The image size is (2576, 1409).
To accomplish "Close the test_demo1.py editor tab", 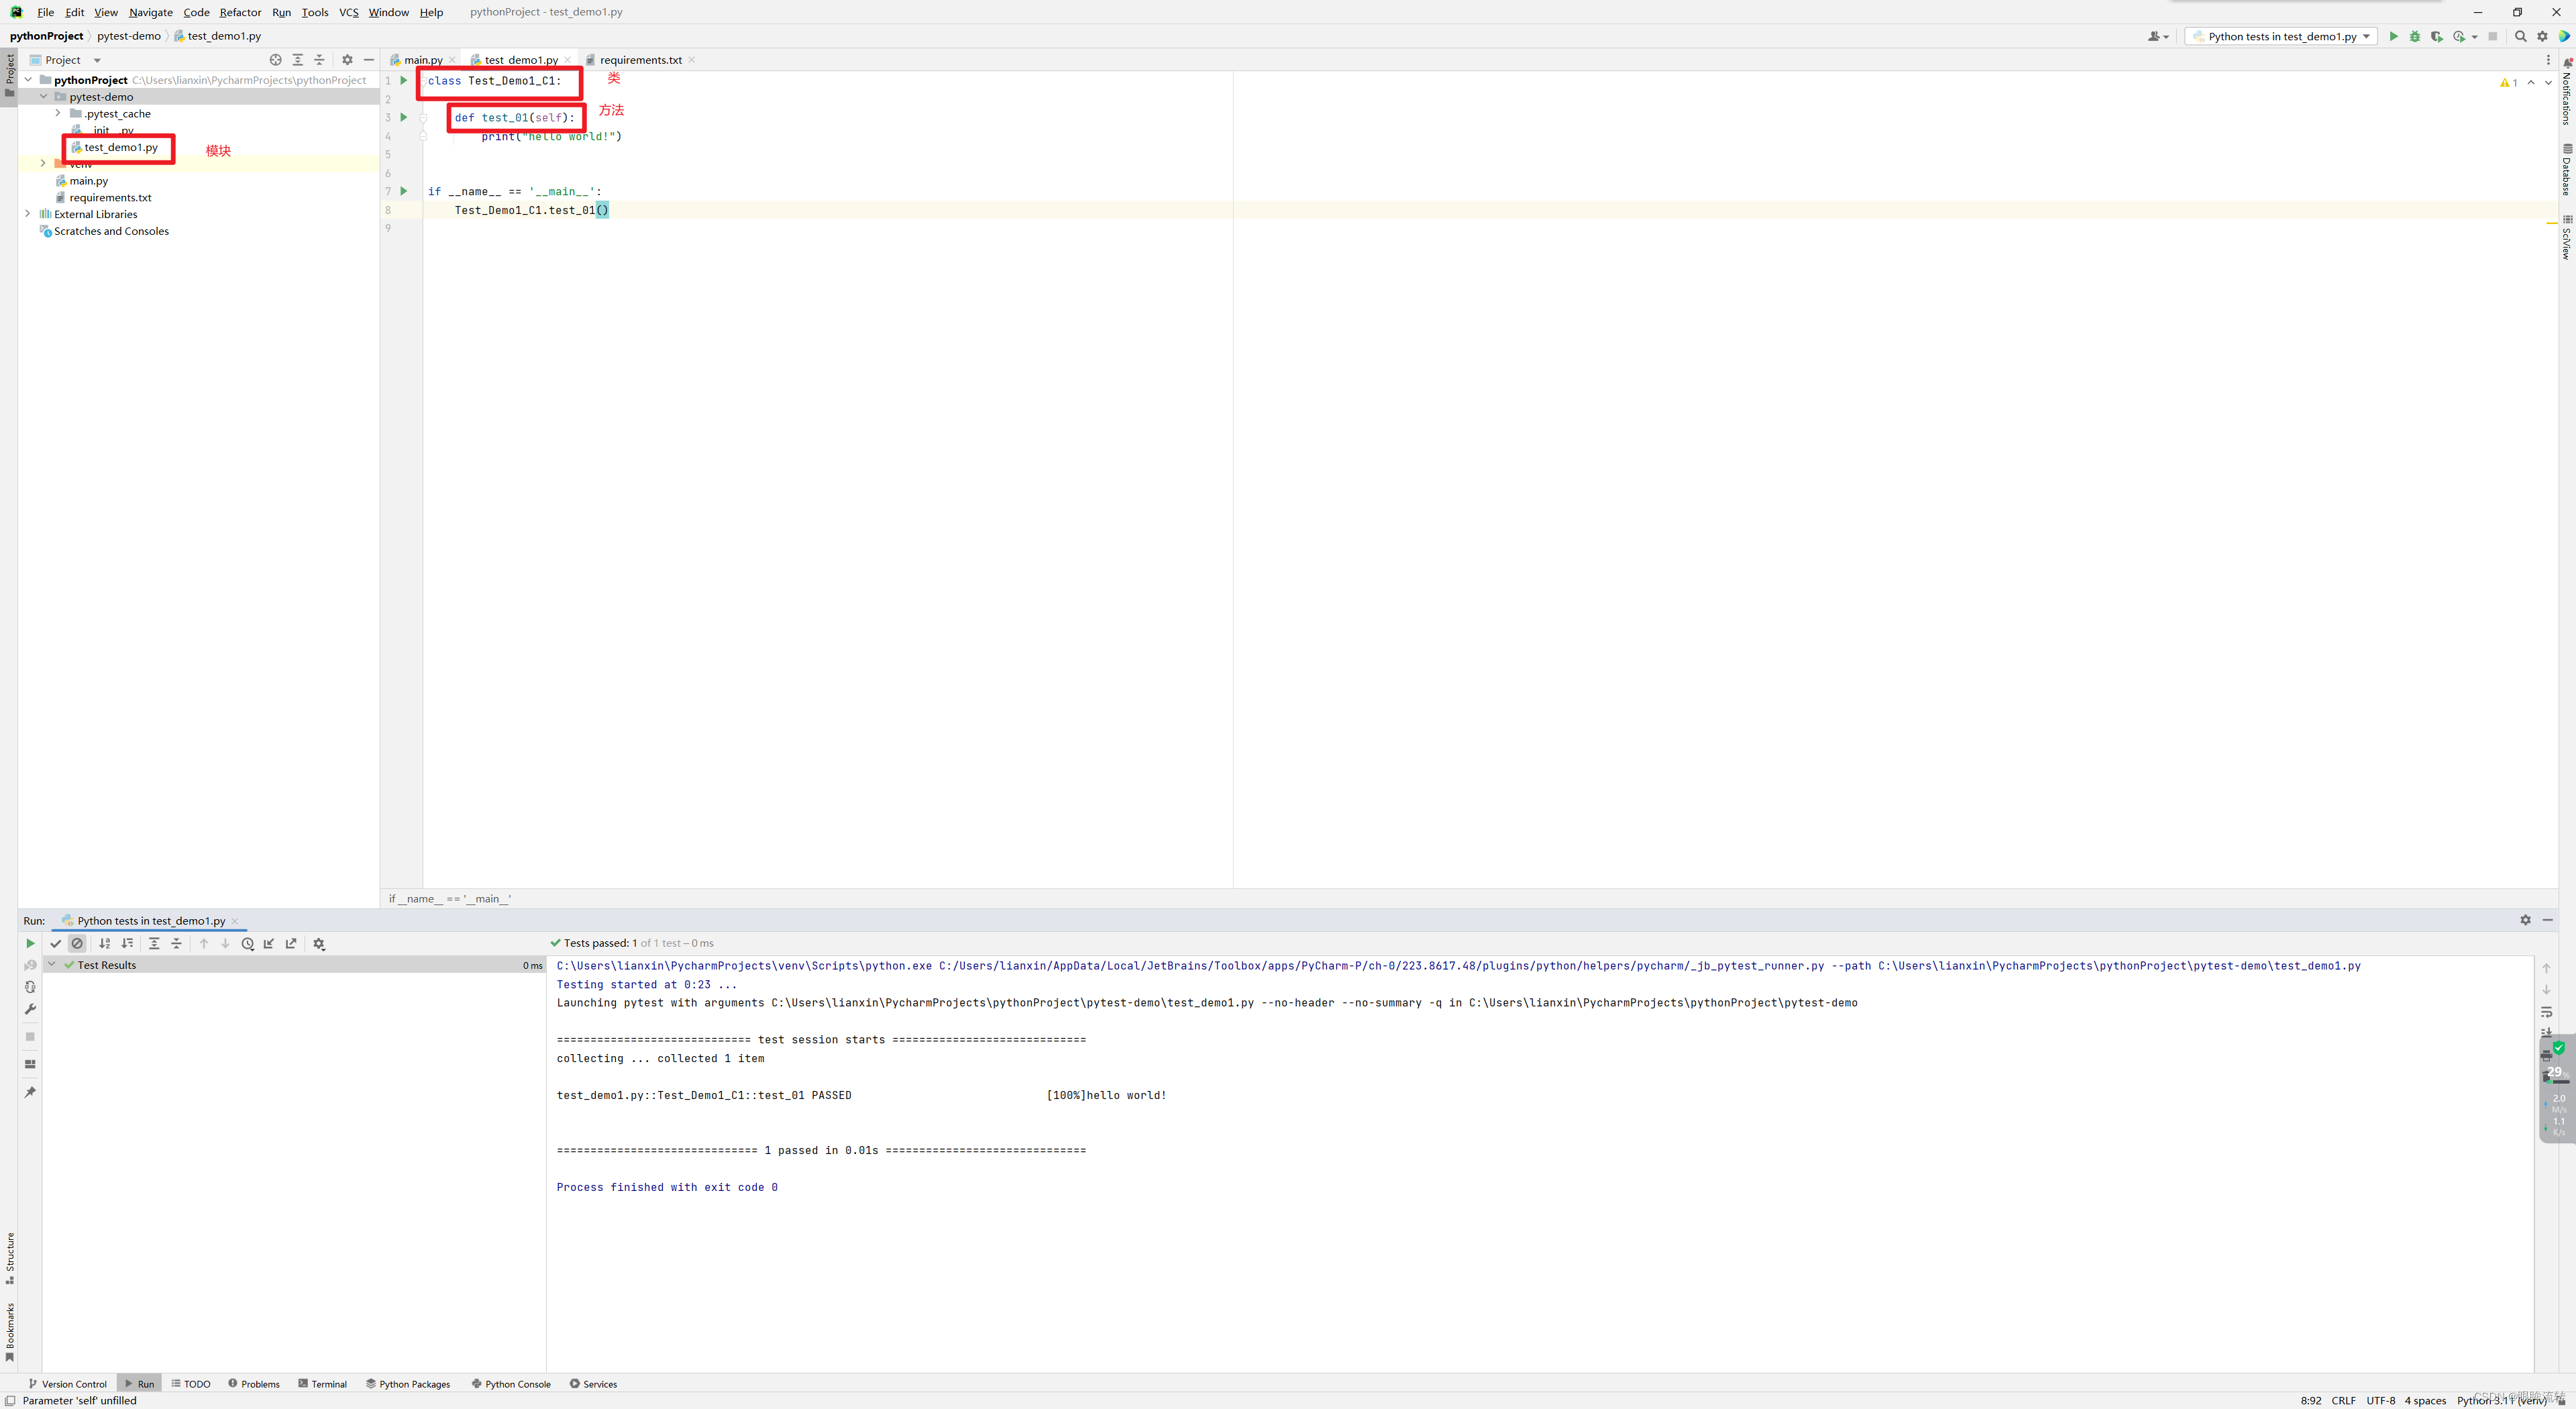I will 568,60.
